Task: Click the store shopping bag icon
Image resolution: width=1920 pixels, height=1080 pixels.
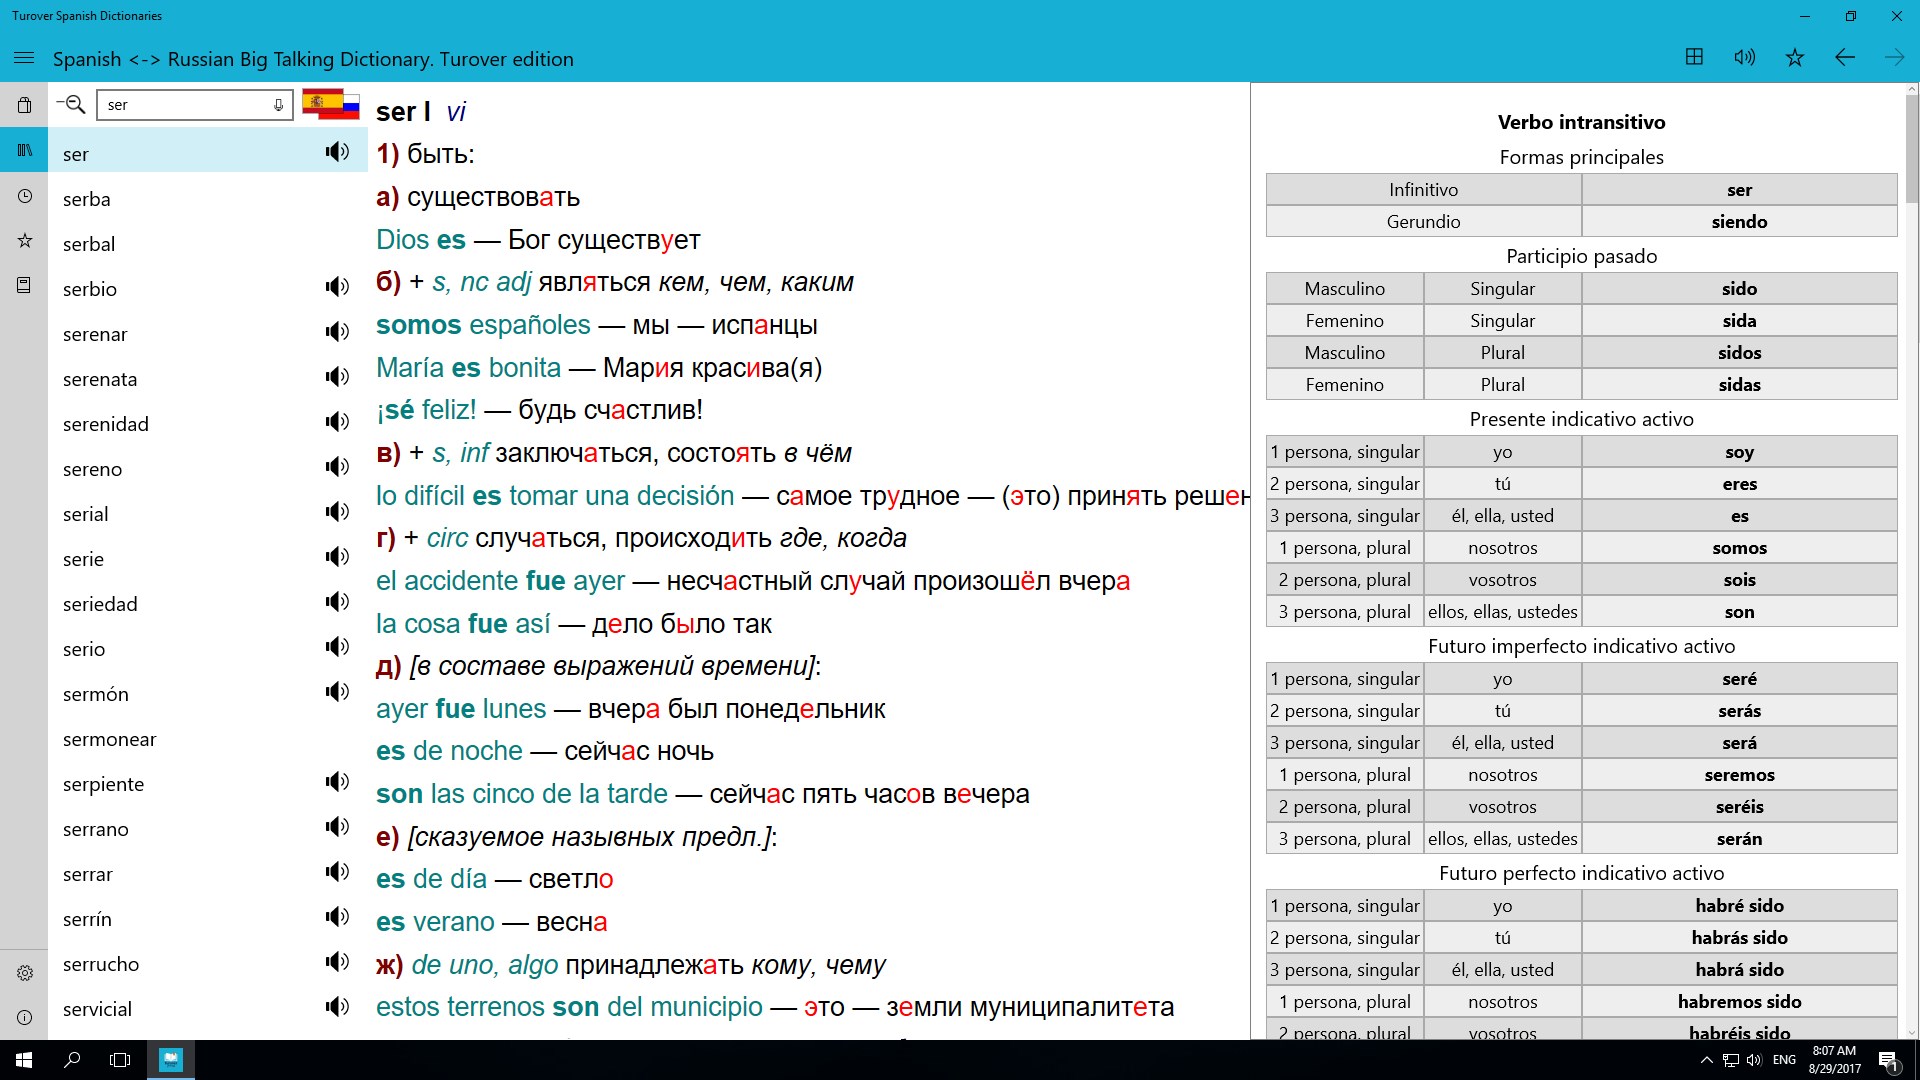Action: (x=25, y=105)
